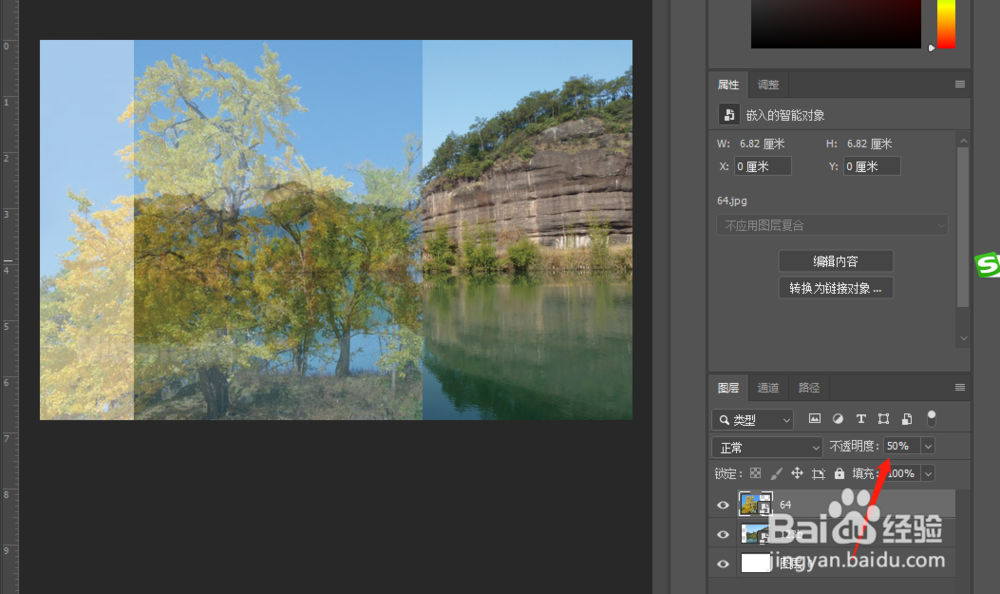1000x594 pixels.
Task: Open the blend mode dropdown showing 正常
Action: 766,446
